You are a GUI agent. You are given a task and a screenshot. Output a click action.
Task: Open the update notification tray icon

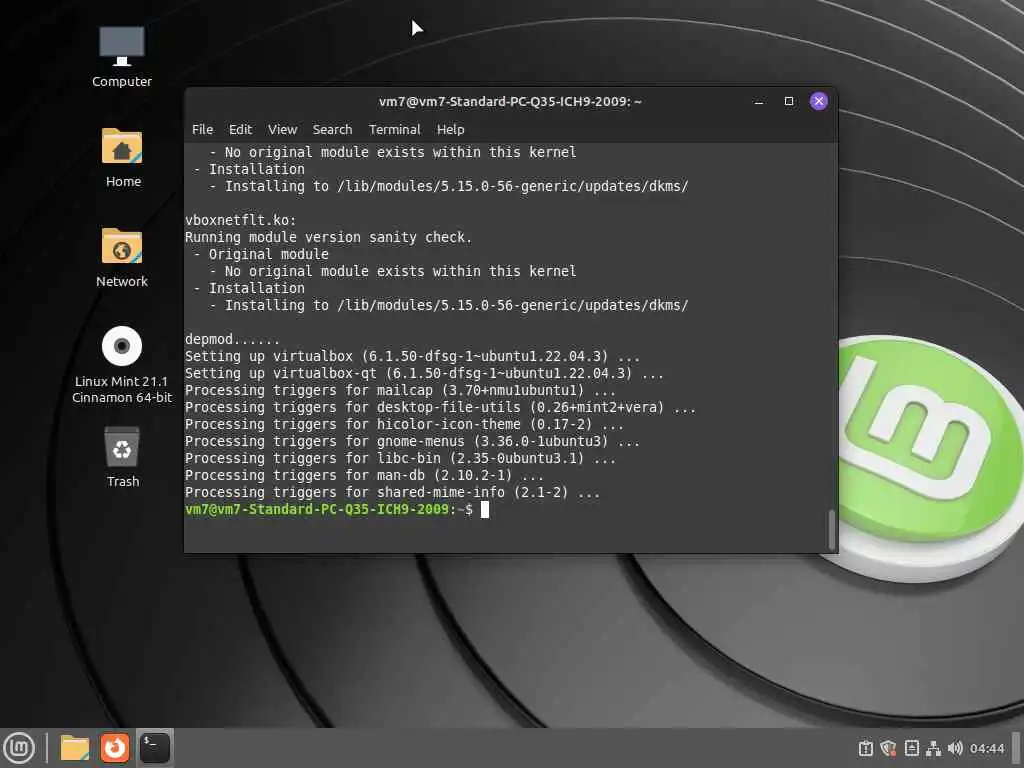866,748
